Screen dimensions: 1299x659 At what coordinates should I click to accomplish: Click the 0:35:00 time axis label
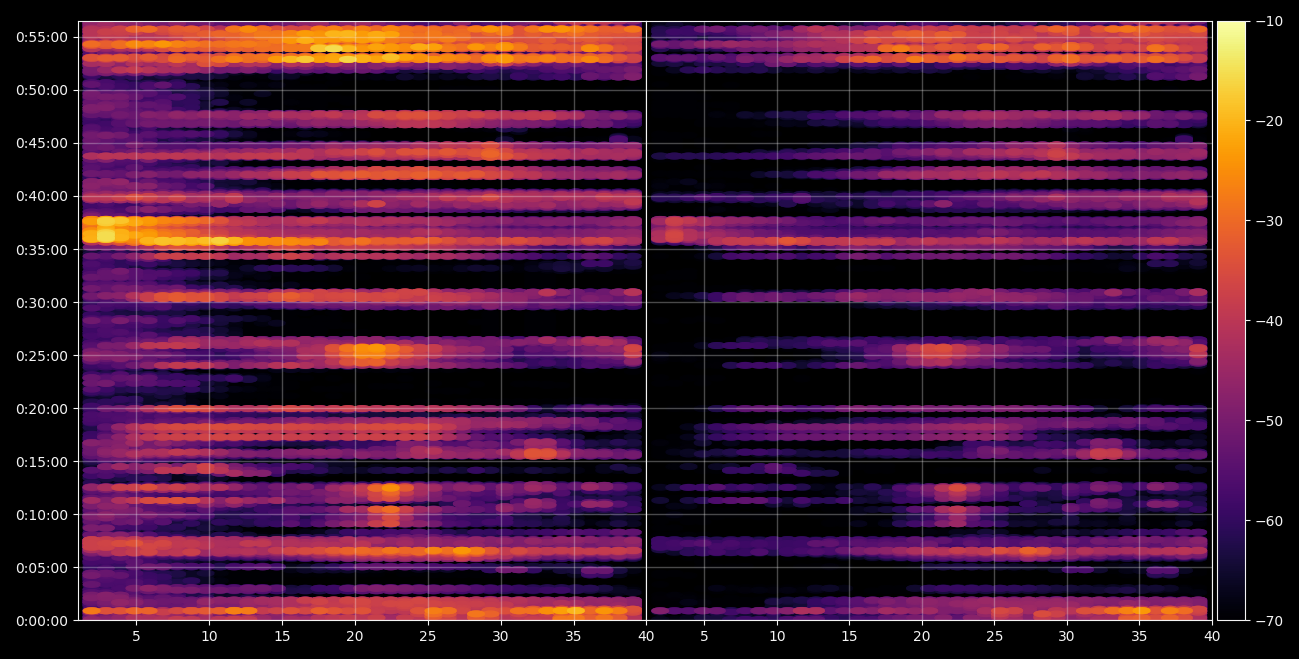42,250
